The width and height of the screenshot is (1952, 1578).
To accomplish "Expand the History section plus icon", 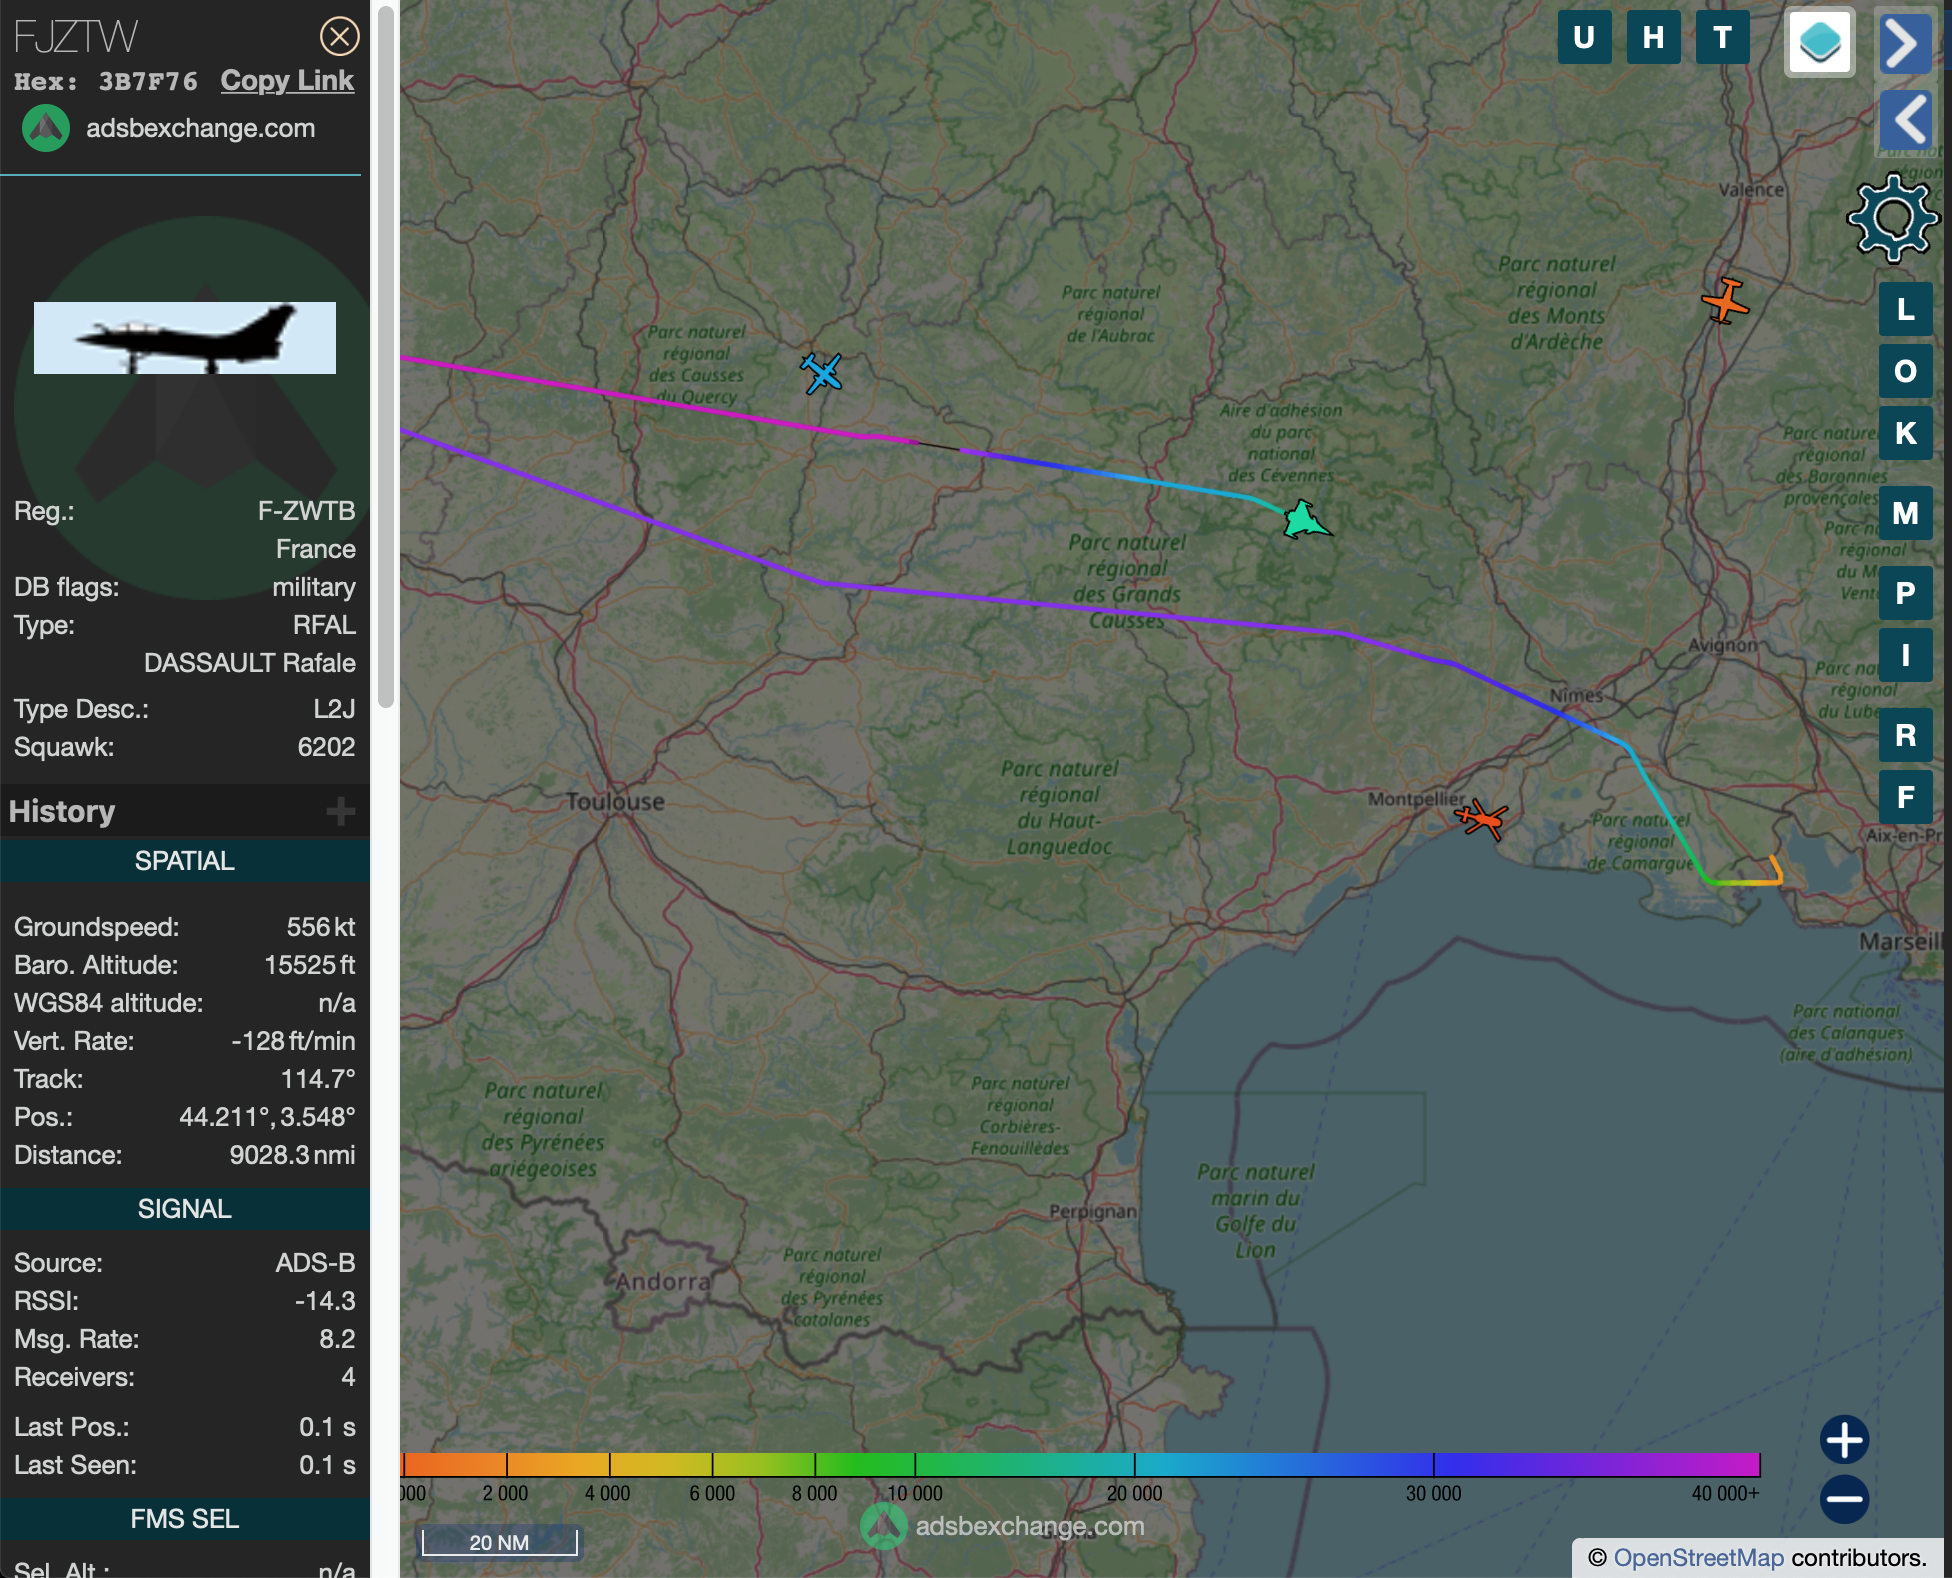I will (x=341, y=811).
